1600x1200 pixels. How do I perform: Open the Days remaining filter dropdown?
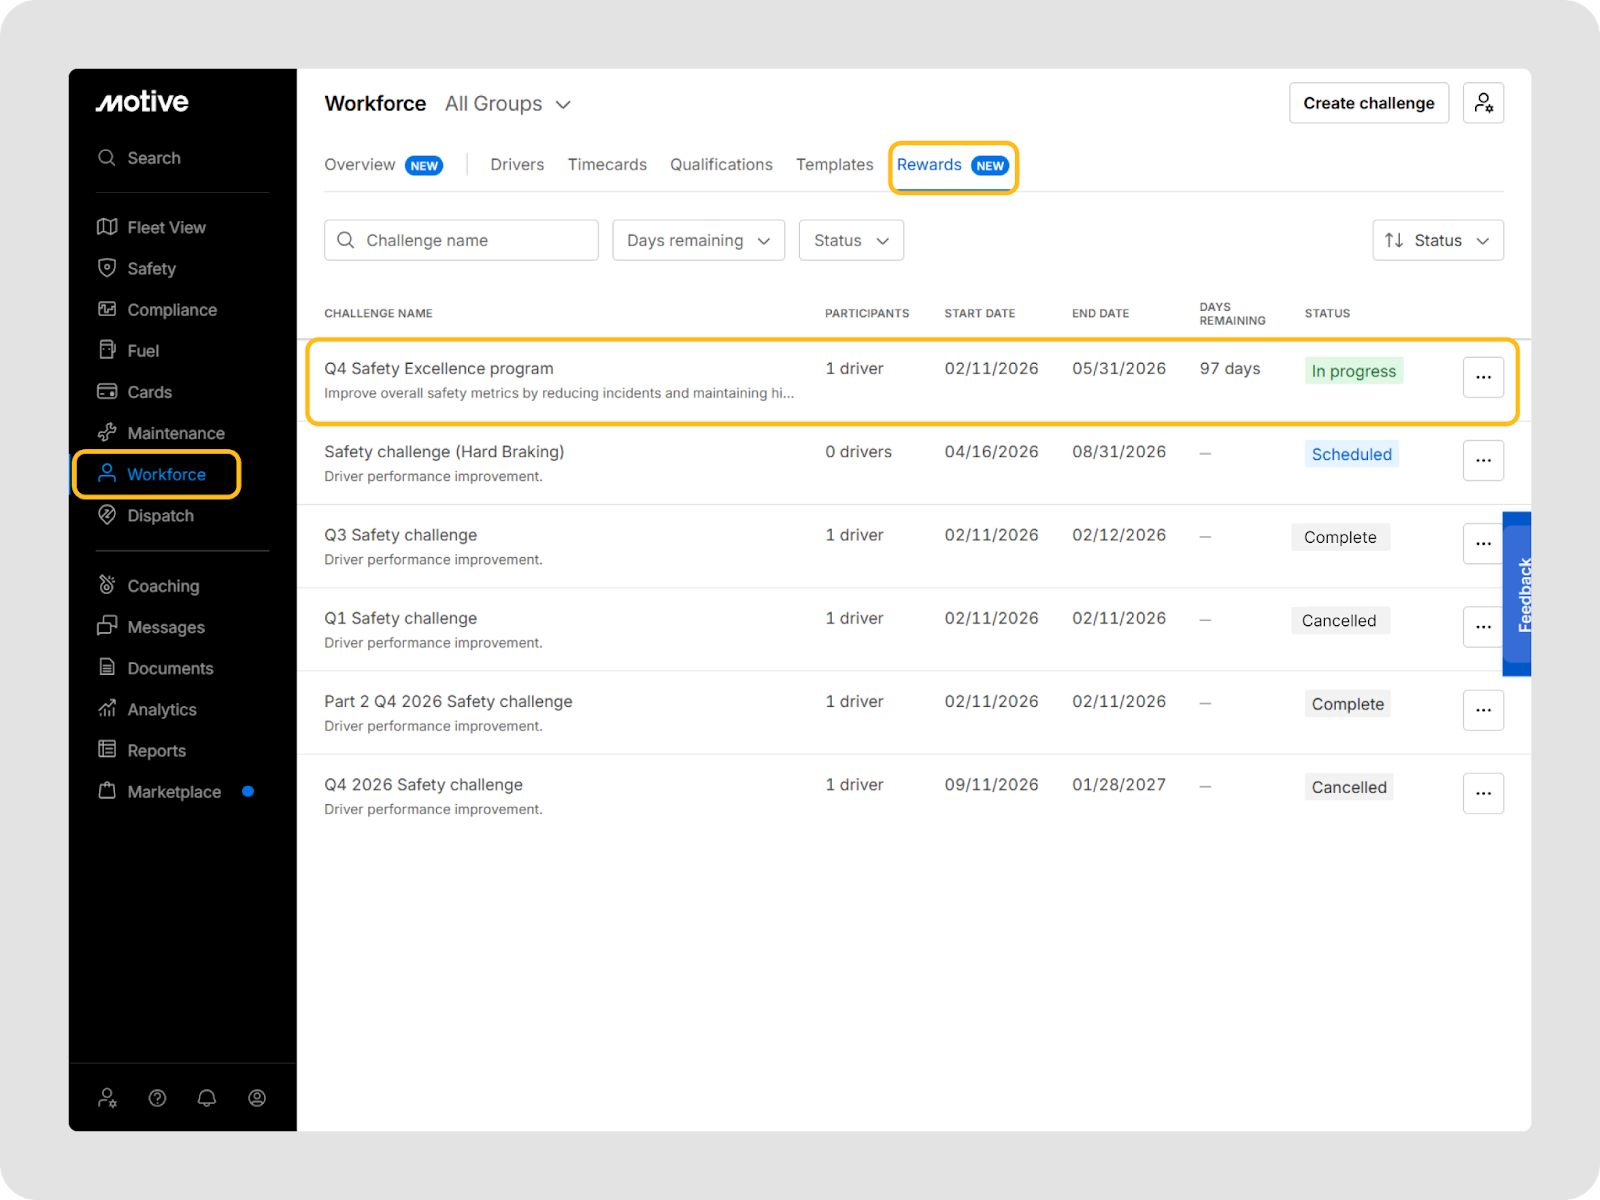click(x=698, y=240)
